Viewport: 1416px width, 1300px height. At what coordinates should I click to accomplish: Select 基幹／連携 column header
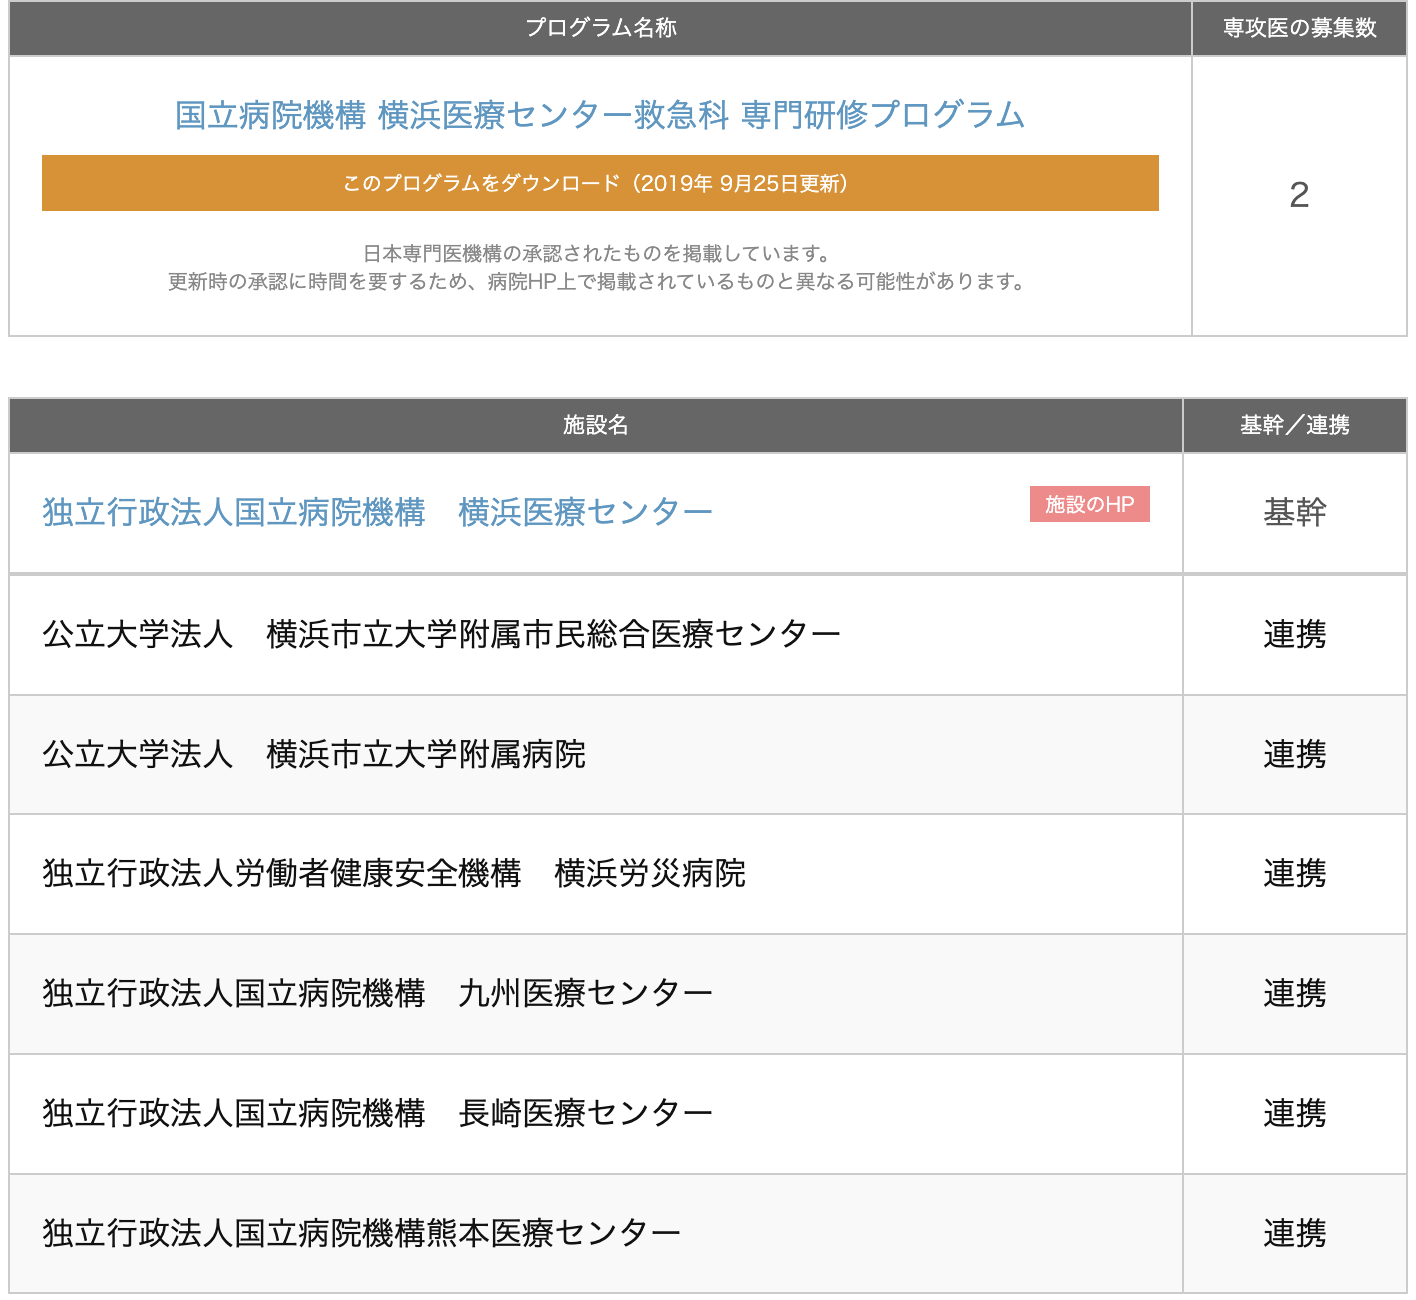1295,425
